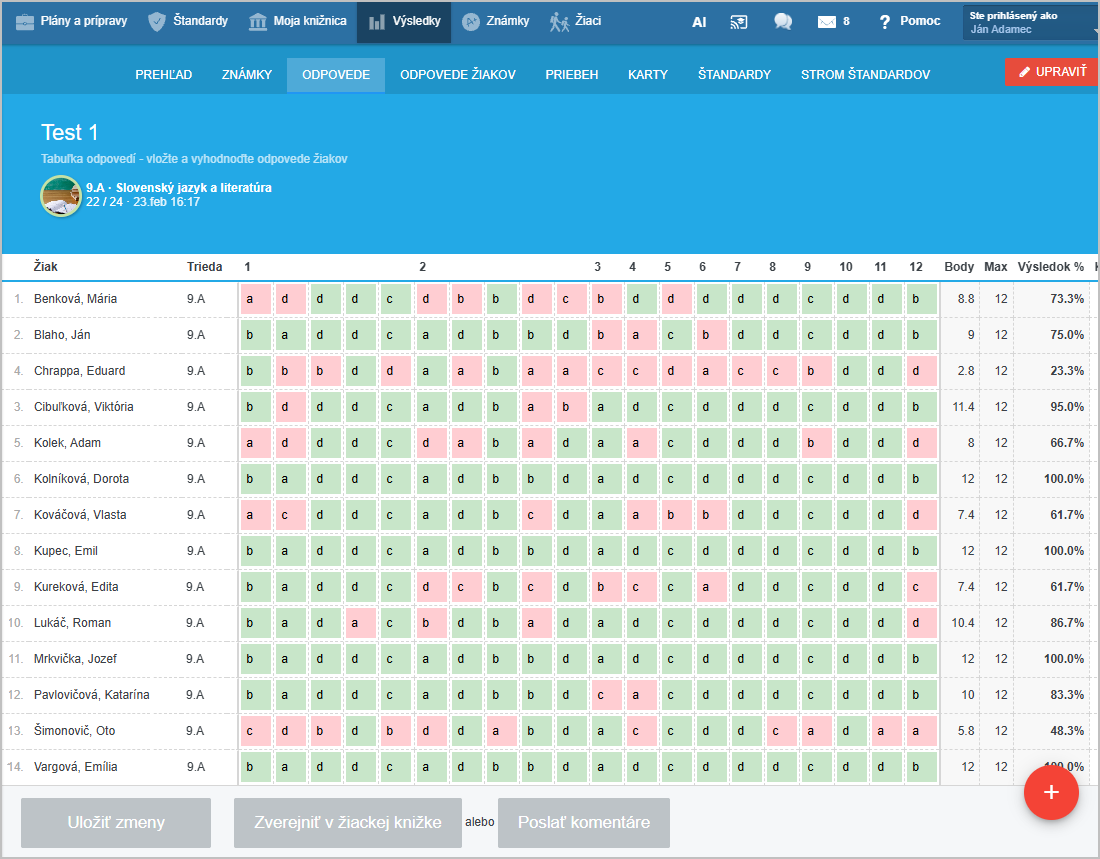
Task: Switch to the Odpovede žiakov tab
Action: tap(458, 75)
